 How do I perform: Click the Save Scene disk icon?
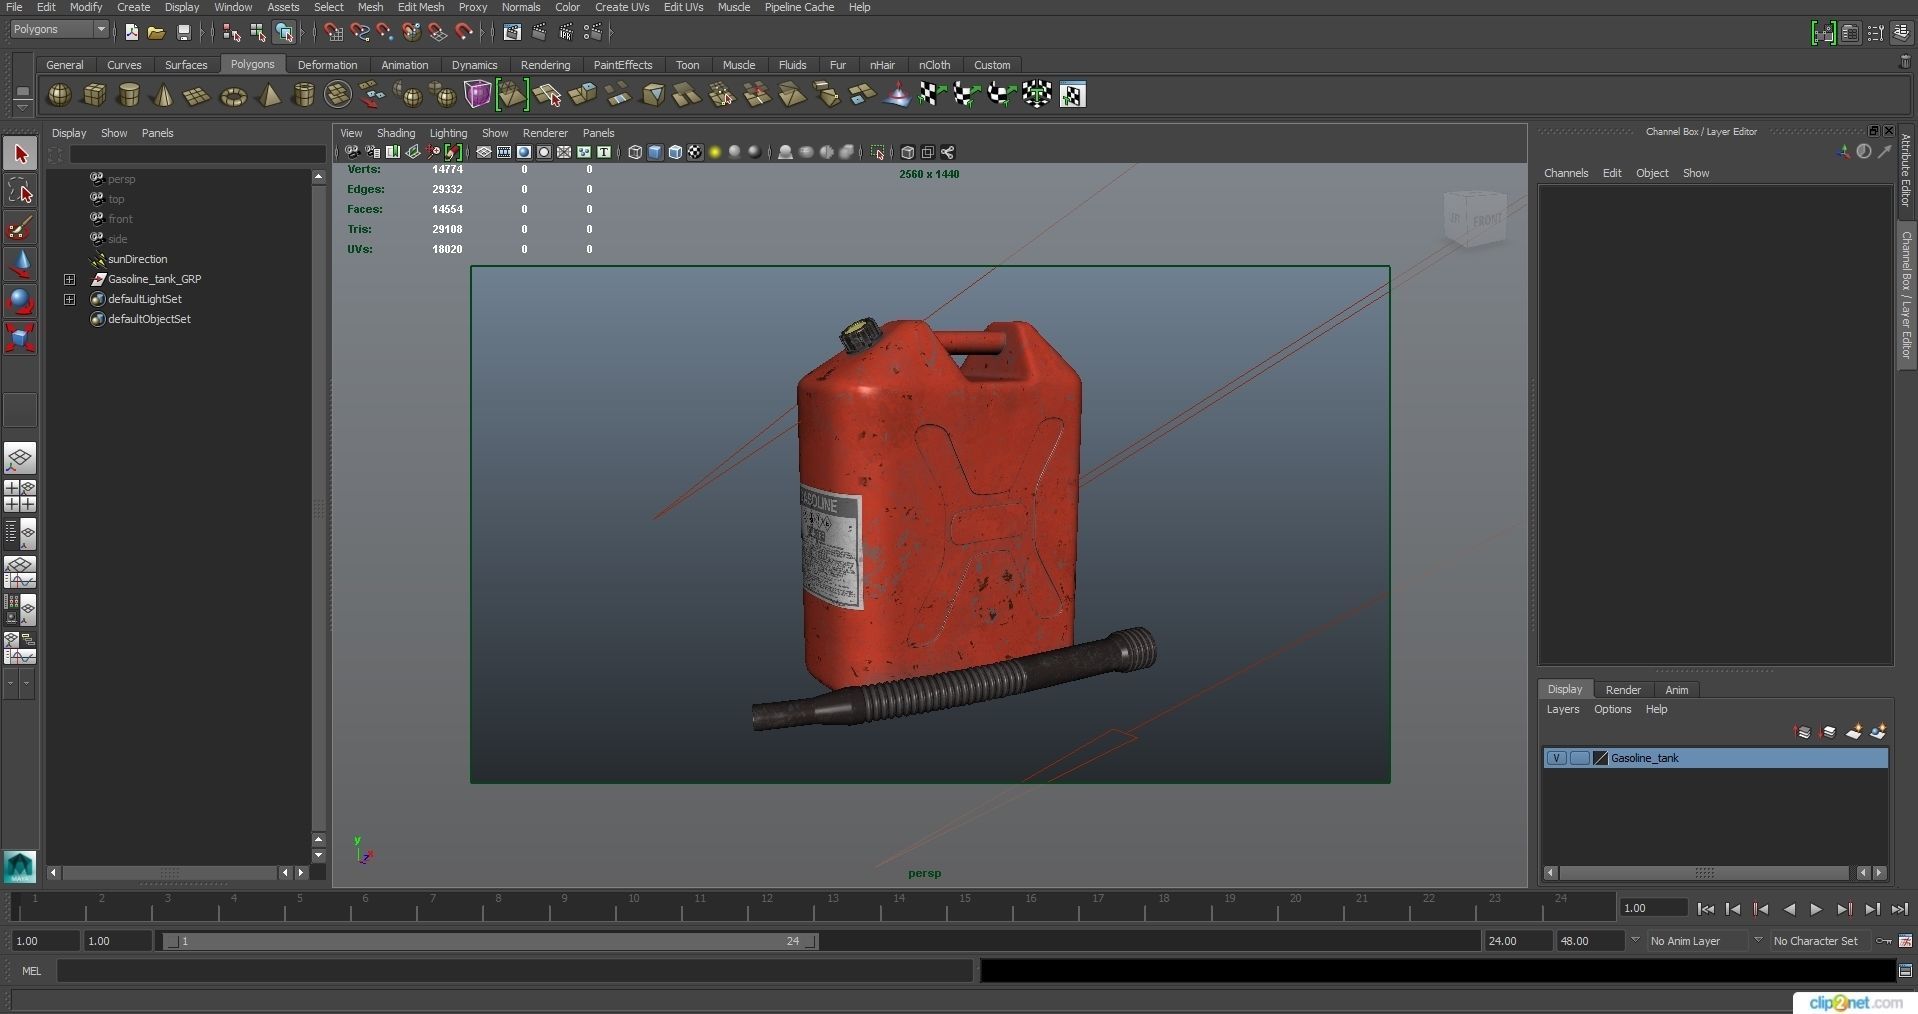pos(184,32)
